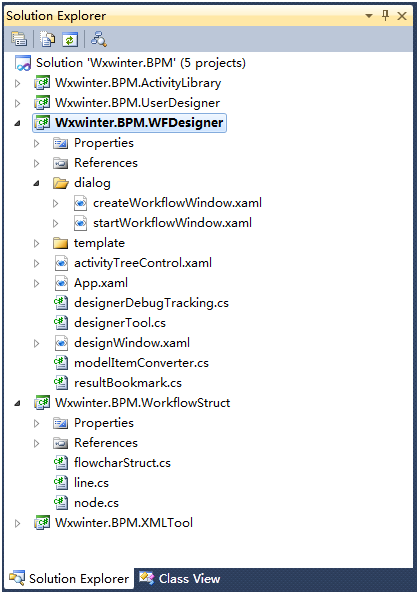Click the activityTreeControl.xaml file icon
This screenshot has height=594, width=419.
click(61, 263)
